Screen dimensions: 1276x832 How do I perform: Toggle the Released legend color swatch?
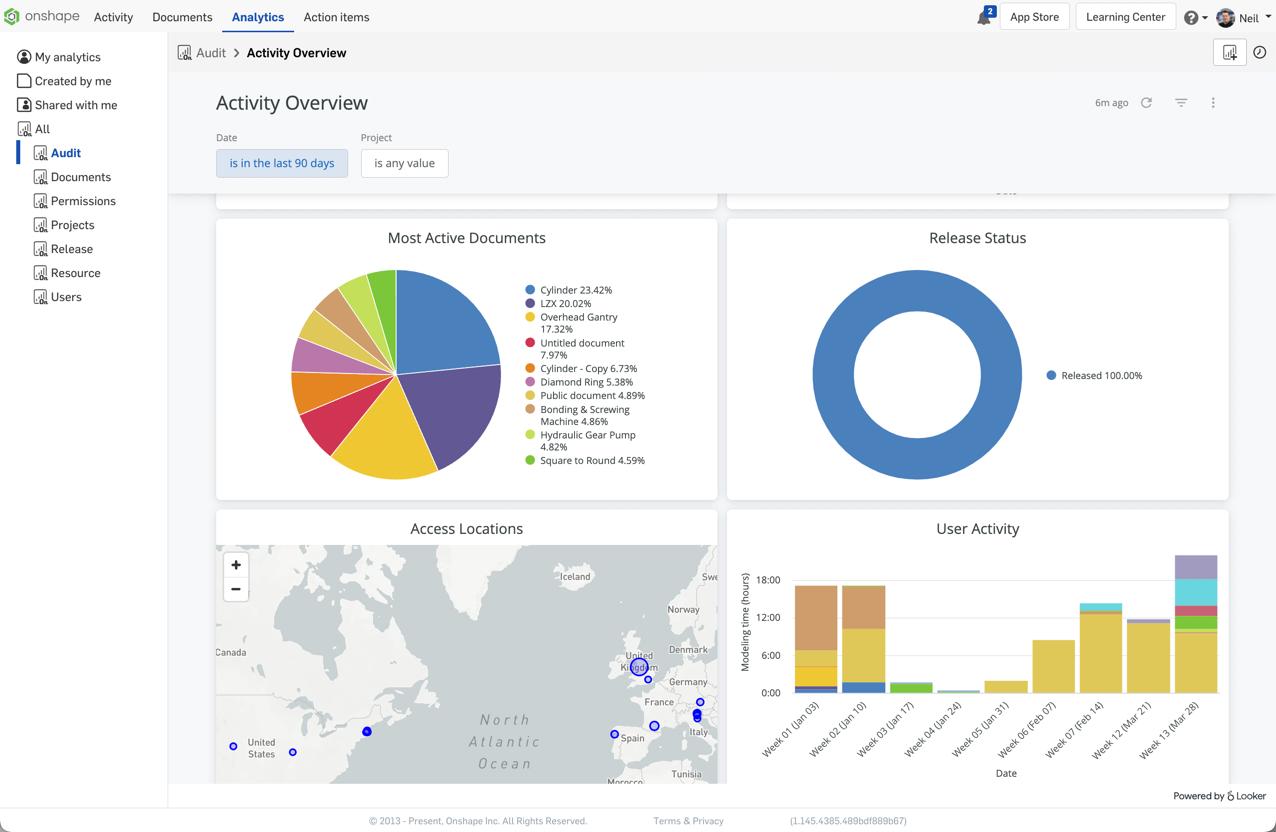point(1051,376)
